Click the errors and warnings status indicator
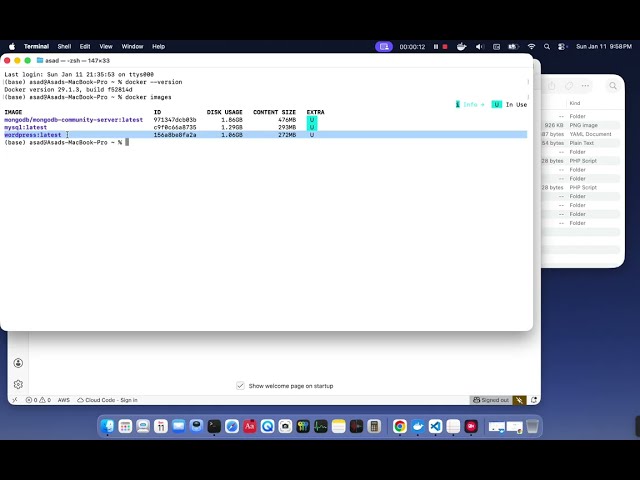 coord(38,400)
